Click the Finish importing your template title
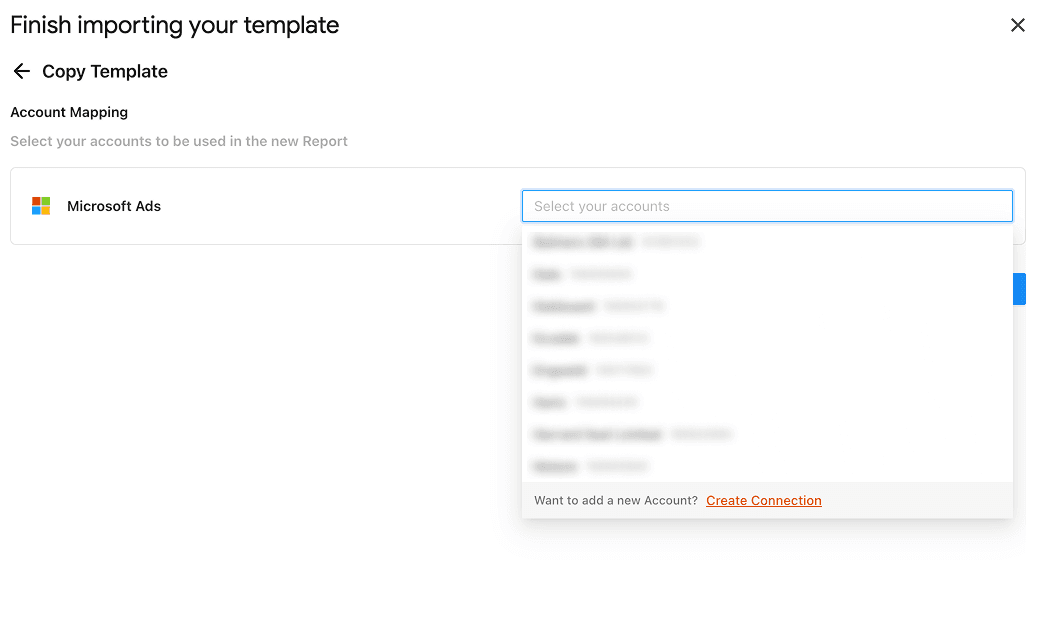The image size is (1042, 625). pos(175,25)
